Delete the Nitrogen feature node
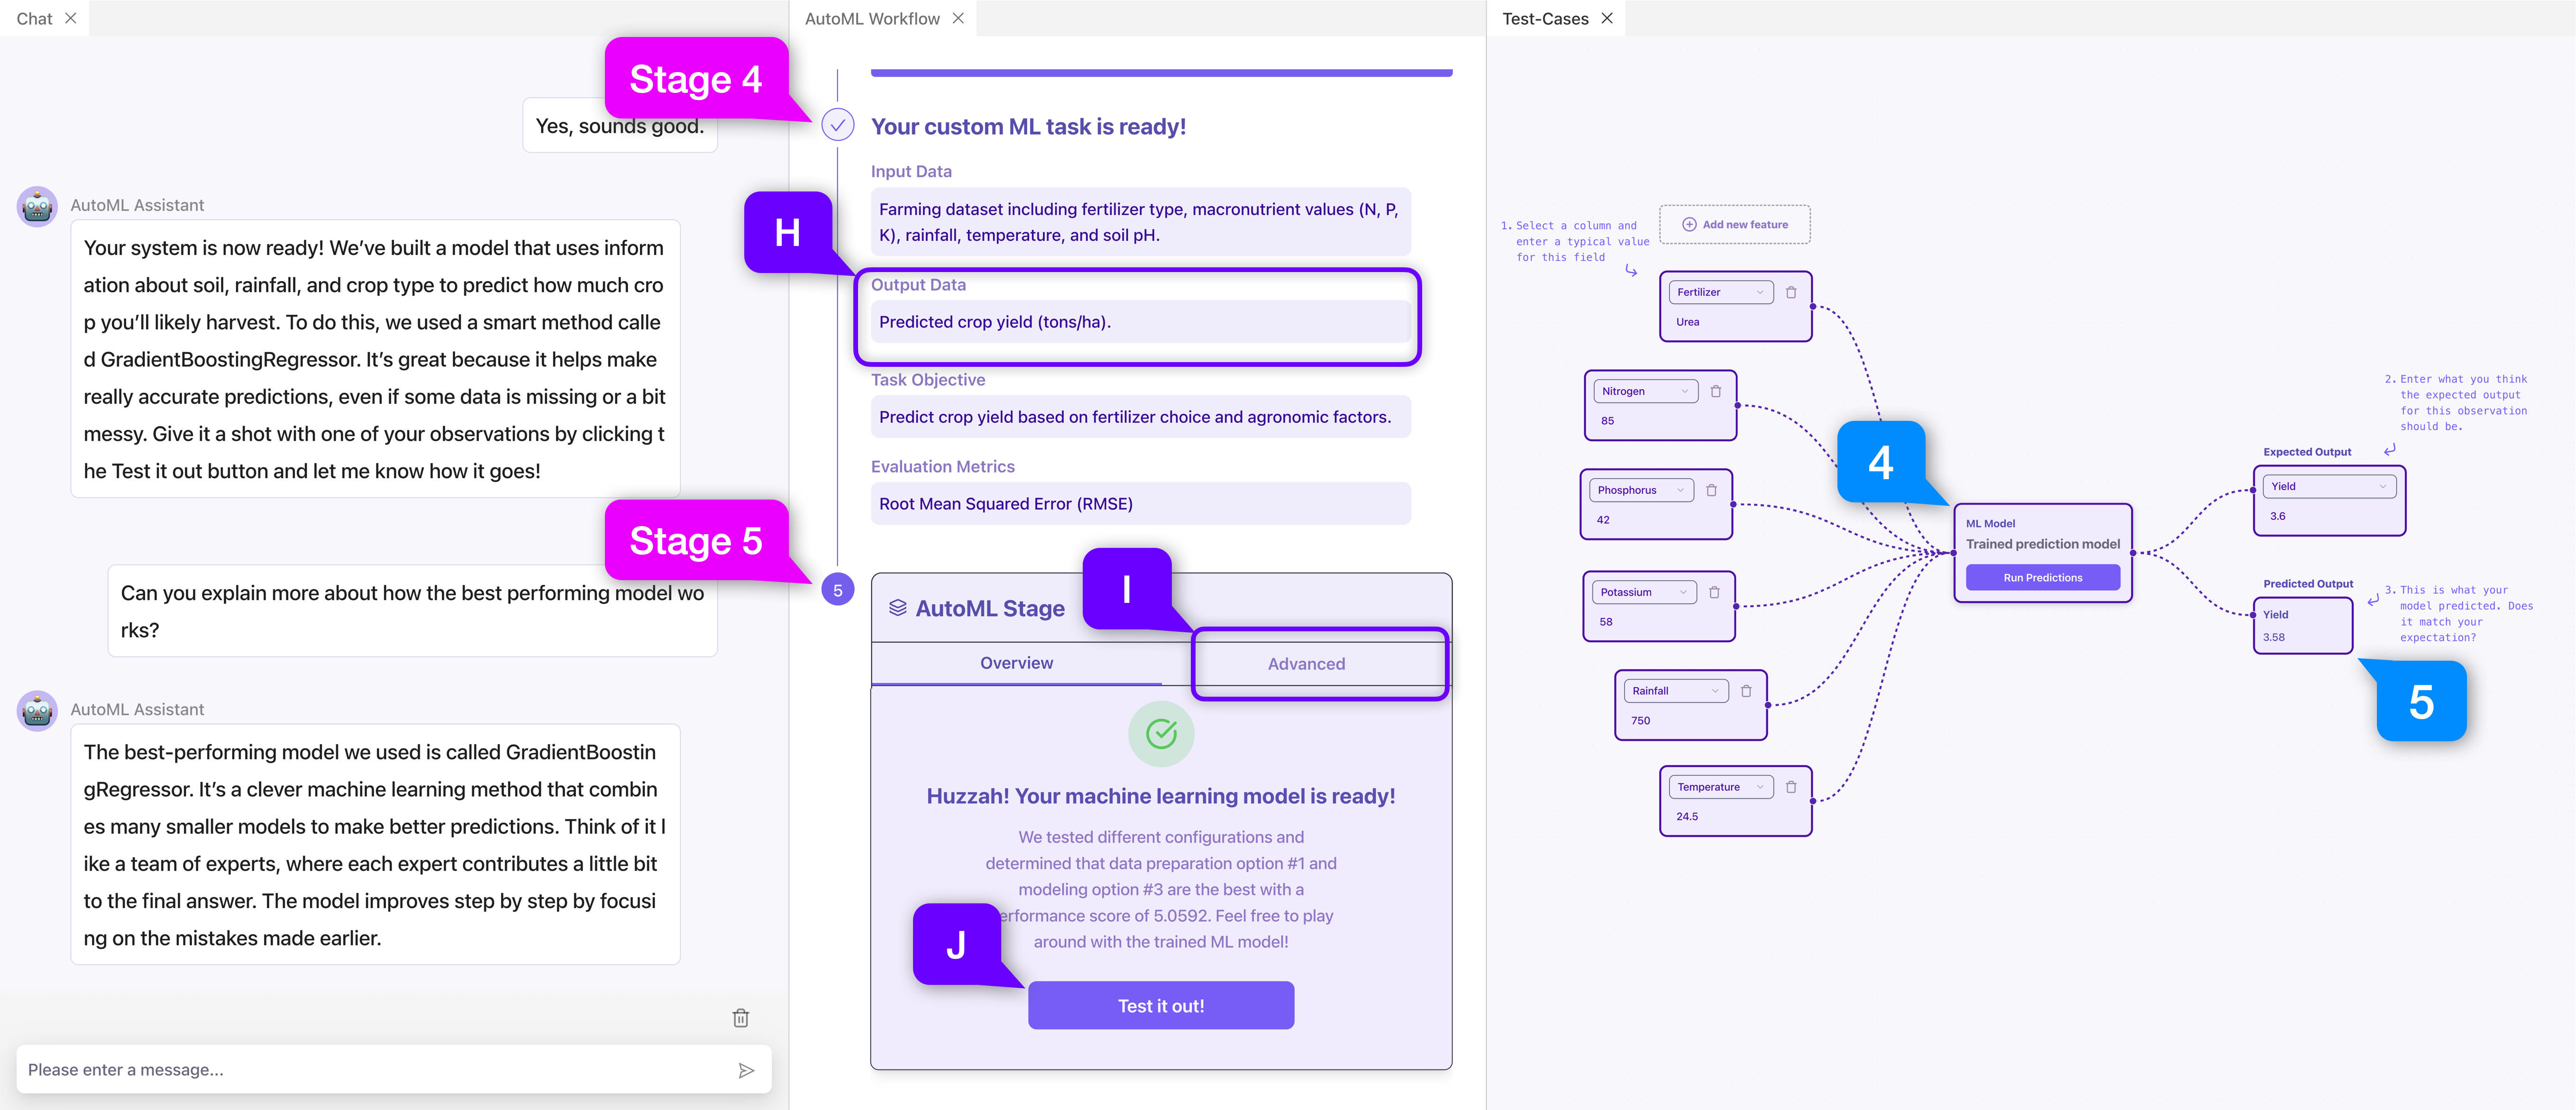2576x1110 pixels. (1716, 391)
